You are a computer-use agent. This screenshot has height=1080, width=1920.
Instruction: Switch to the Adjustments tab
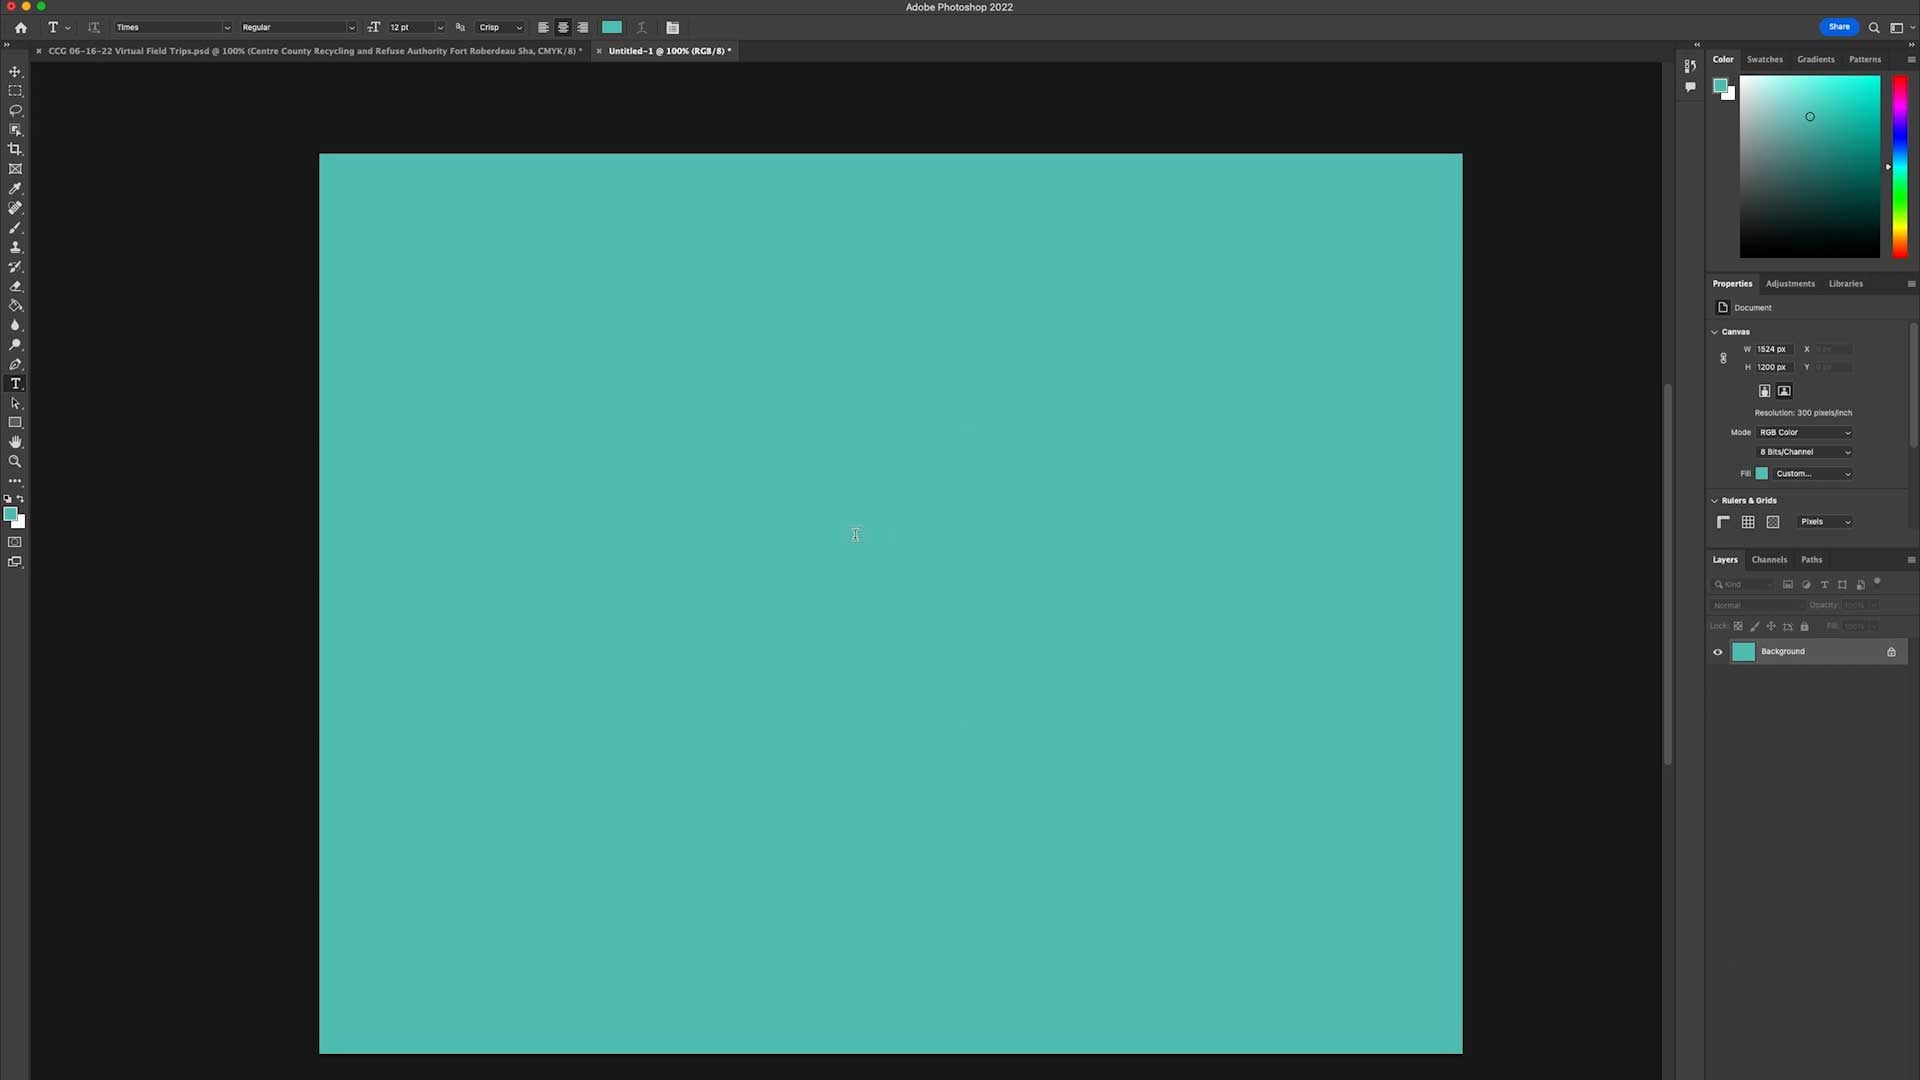(1790, 284)
